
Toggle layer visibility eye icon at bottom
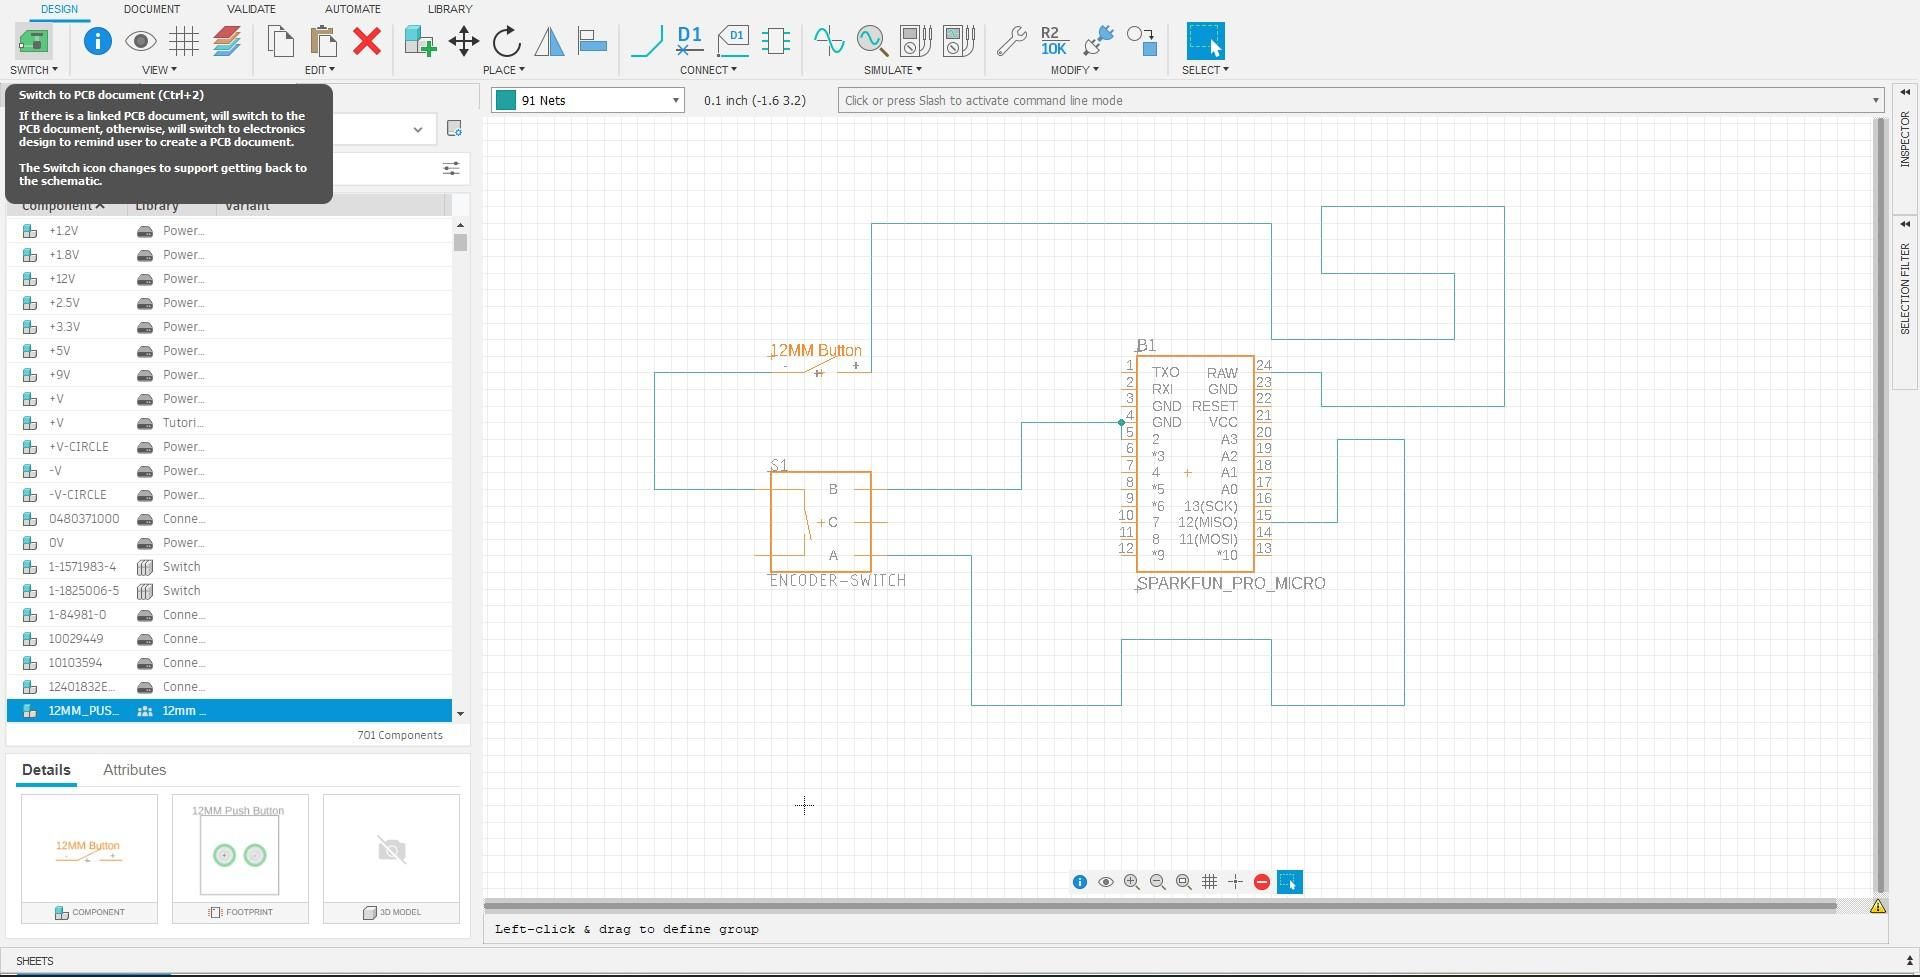click(1105, 881)
